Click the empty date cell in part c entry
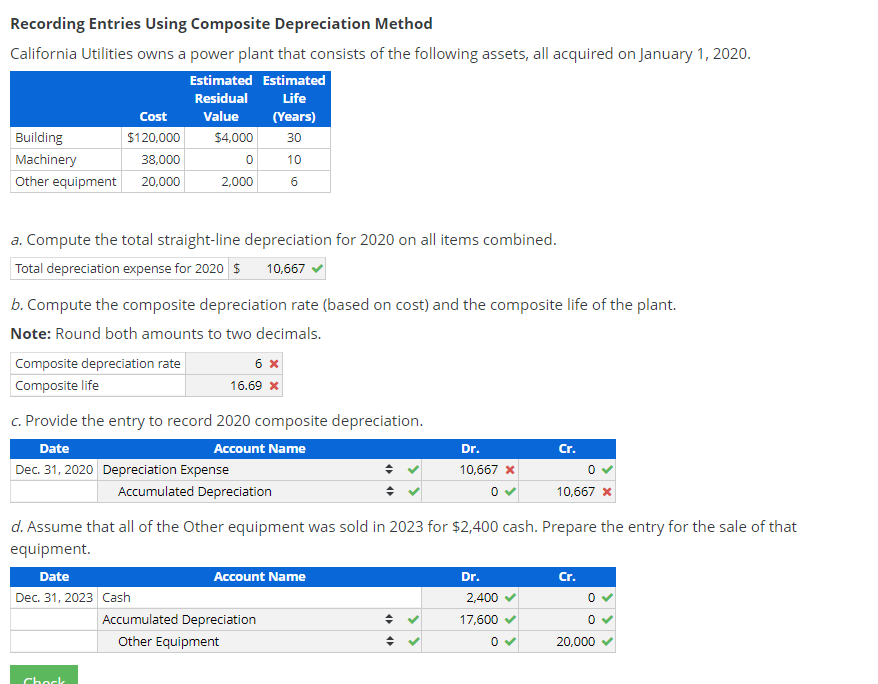The image size is (878, 684). [x=52, y=491]
